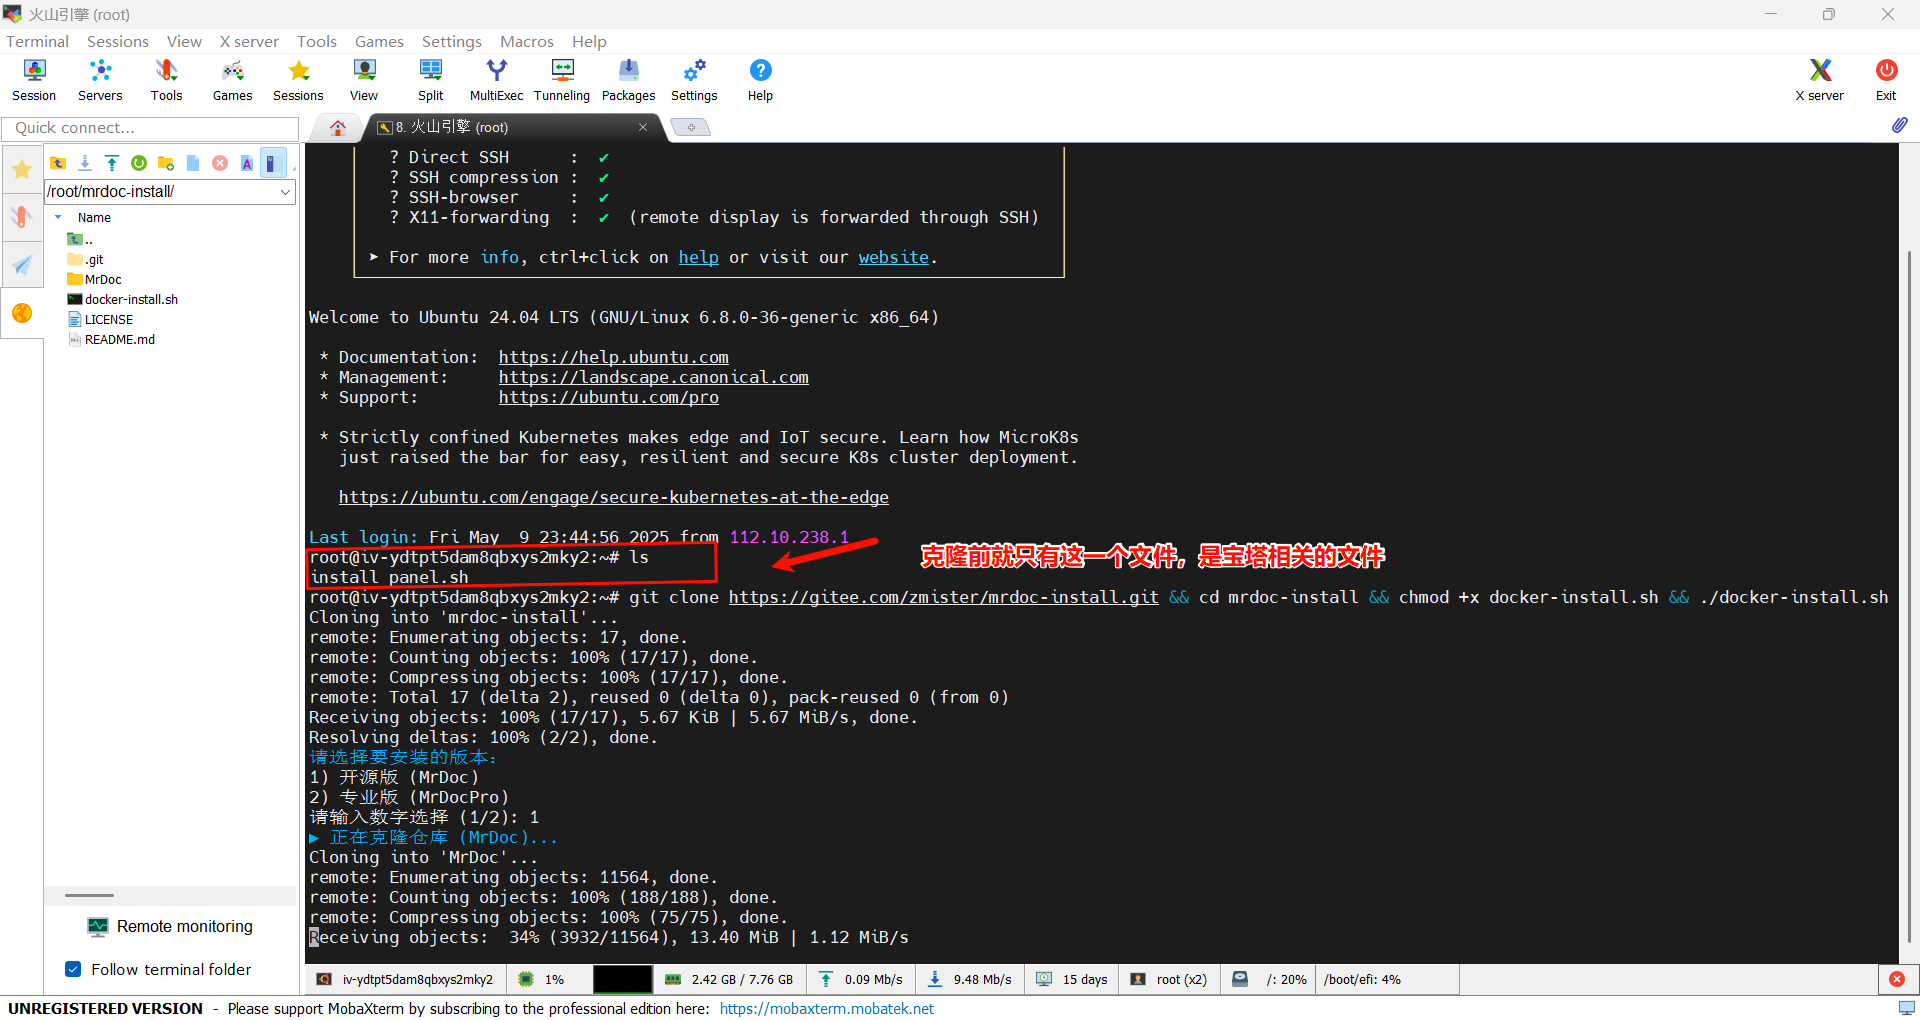Uncheck Follow terminal folder
This screenshot has height=1020, width=1920.
[73, 969]
